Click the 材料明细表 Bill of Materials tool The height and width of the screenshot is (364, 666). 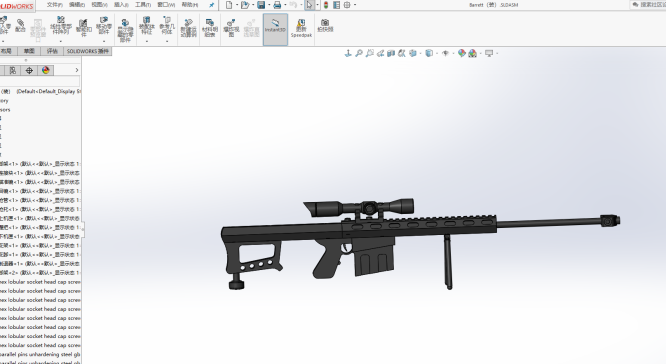click(210, 28)
